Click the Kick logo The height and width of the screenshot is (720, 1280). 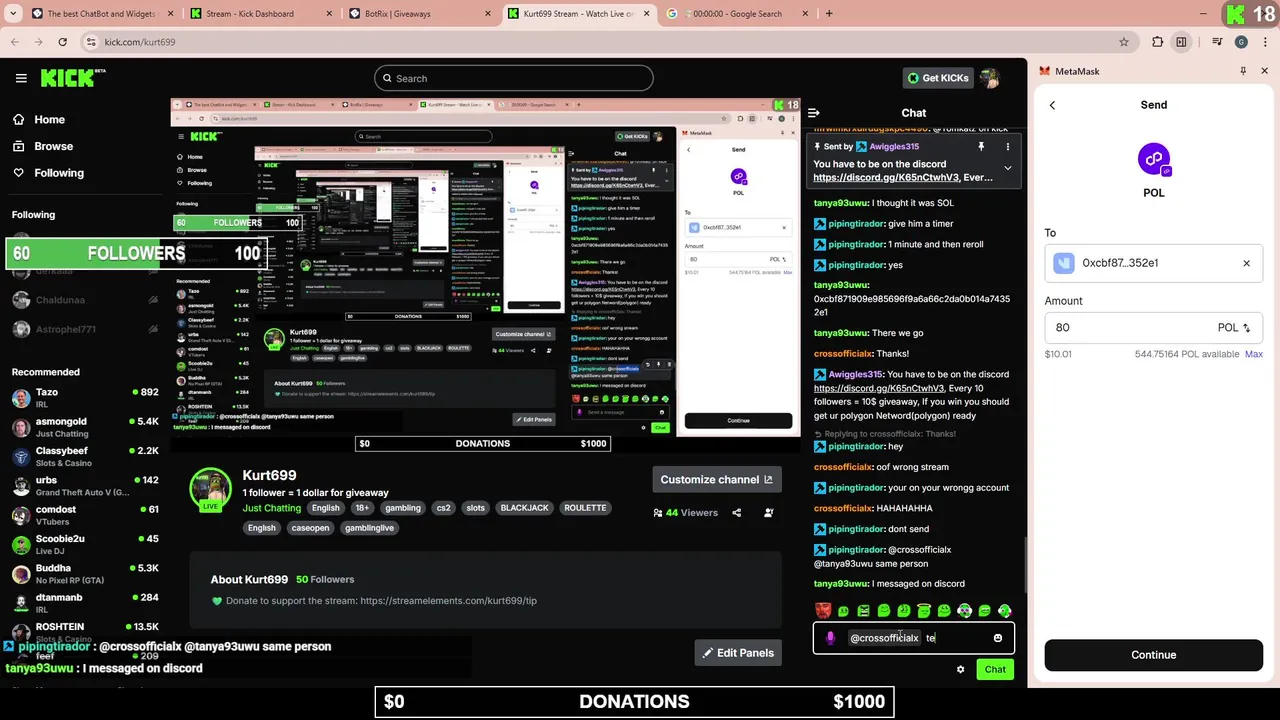click(72, 78)
